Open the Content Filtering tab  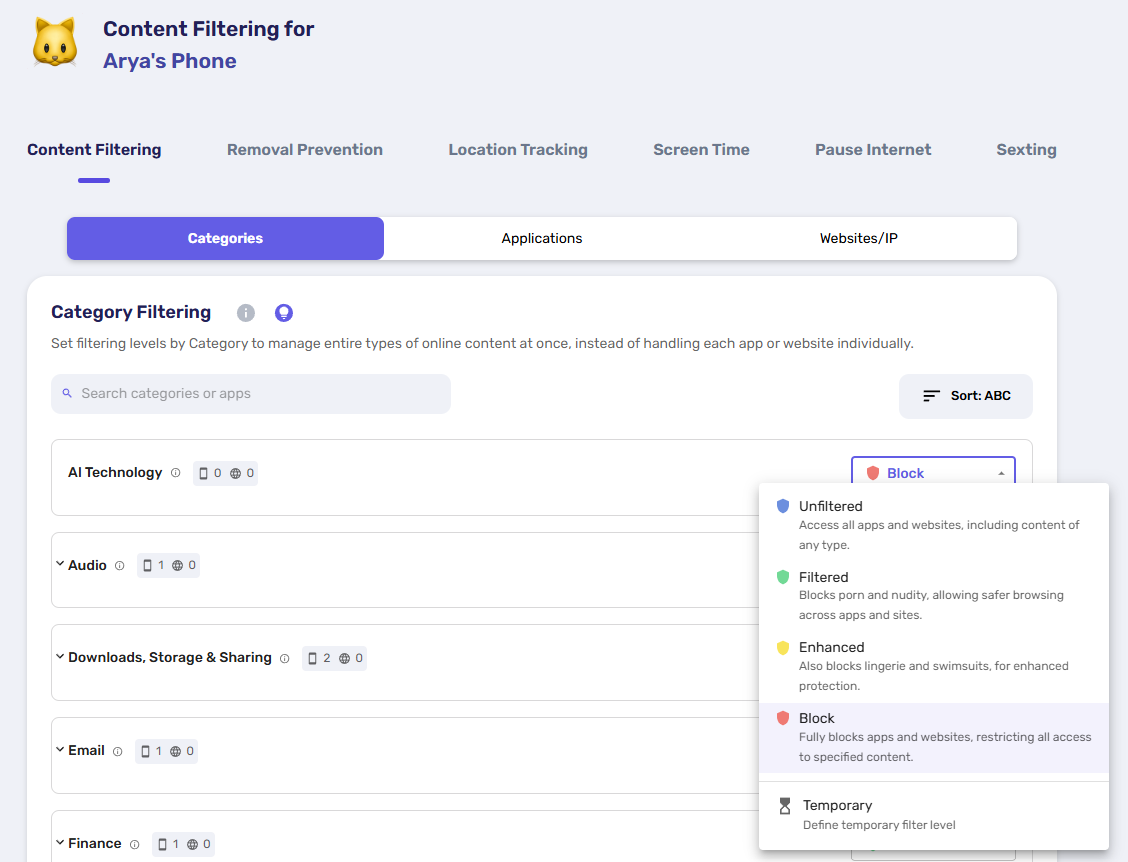[x=94, y=150]
